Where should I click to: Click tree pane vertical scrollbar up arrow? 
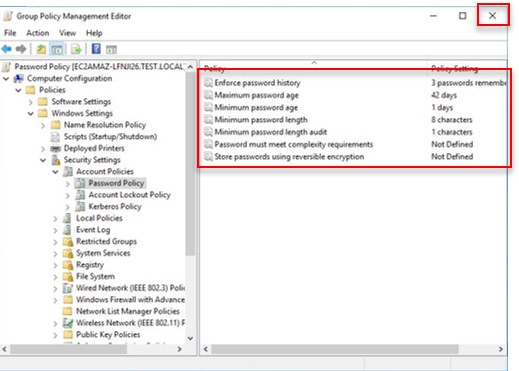coord(190,67)
